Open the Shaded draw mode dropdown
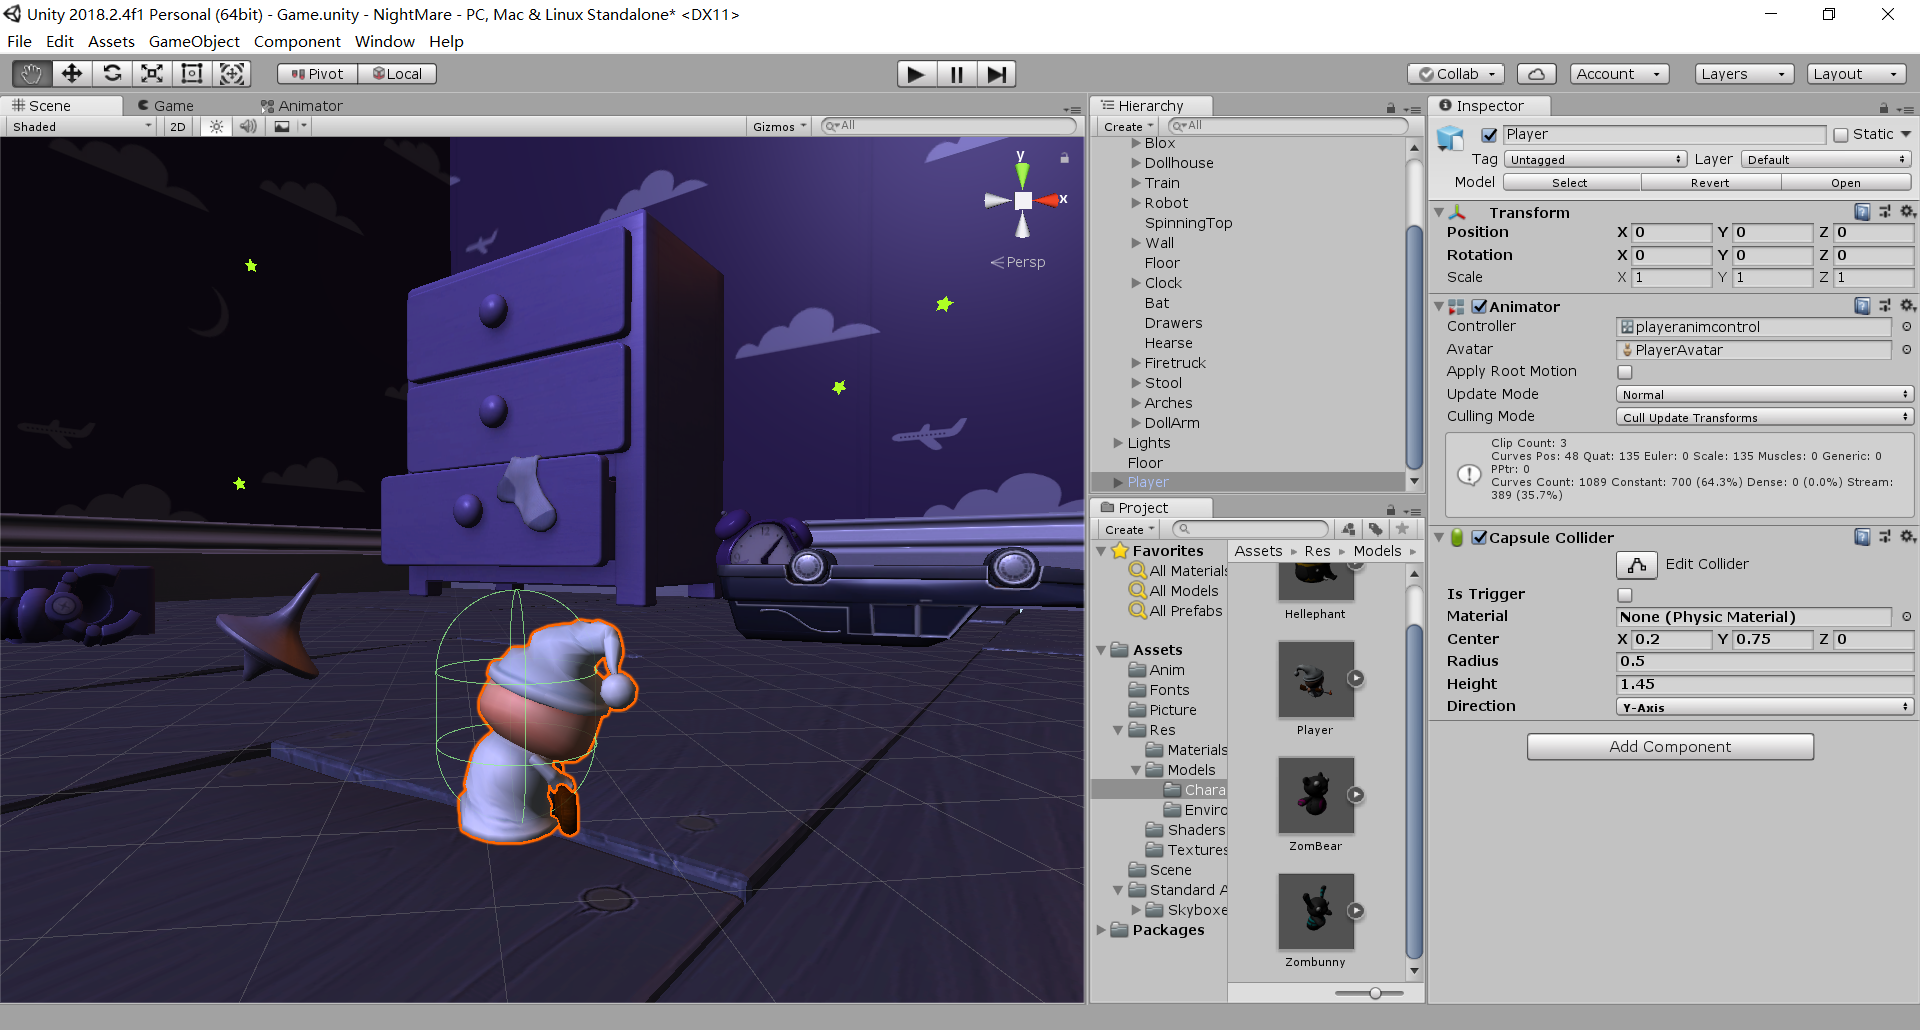 coord(82,126)
